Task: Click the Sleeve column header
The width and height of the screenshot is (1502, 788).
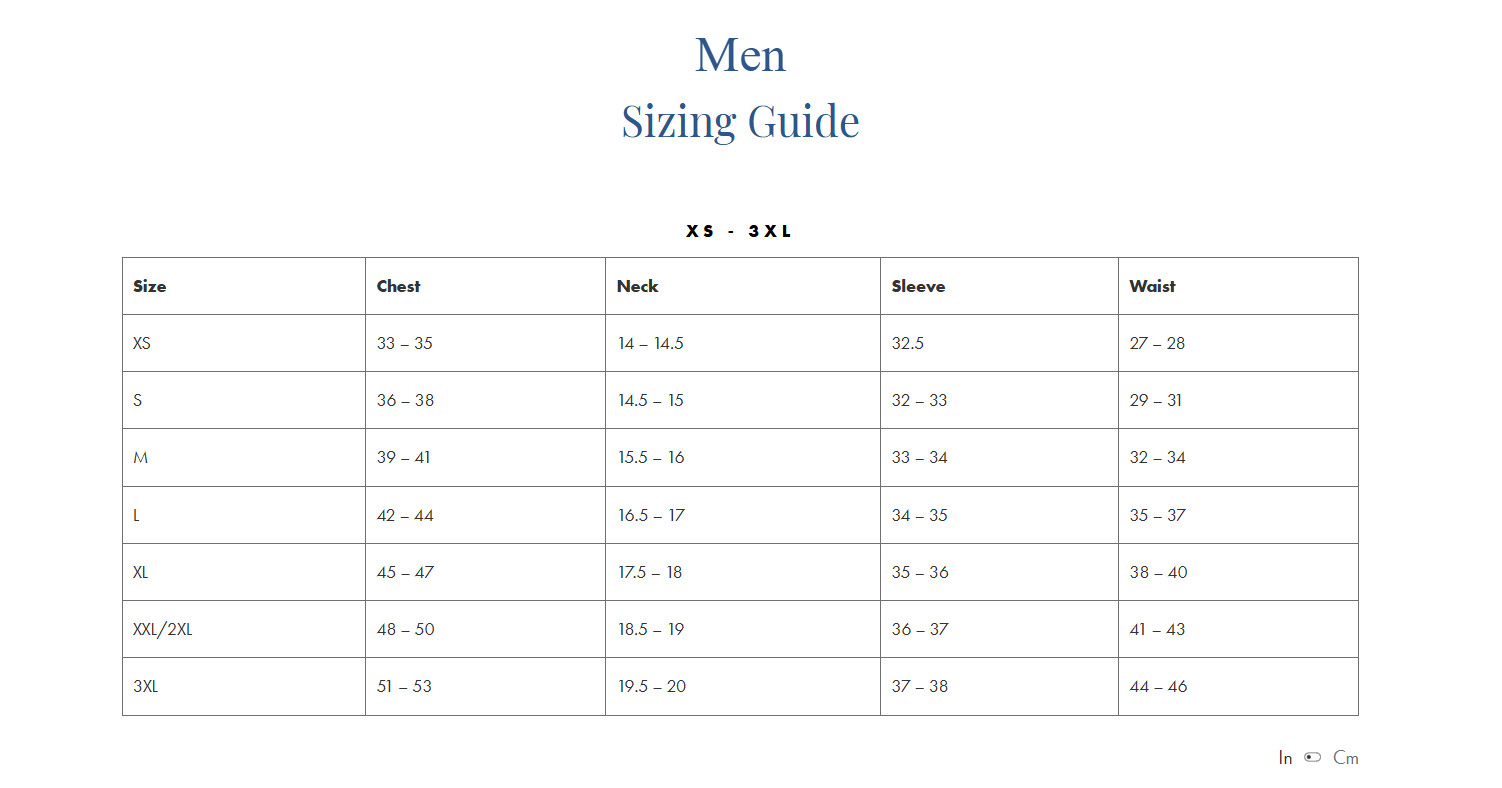Action: click(x=918, y=286)
